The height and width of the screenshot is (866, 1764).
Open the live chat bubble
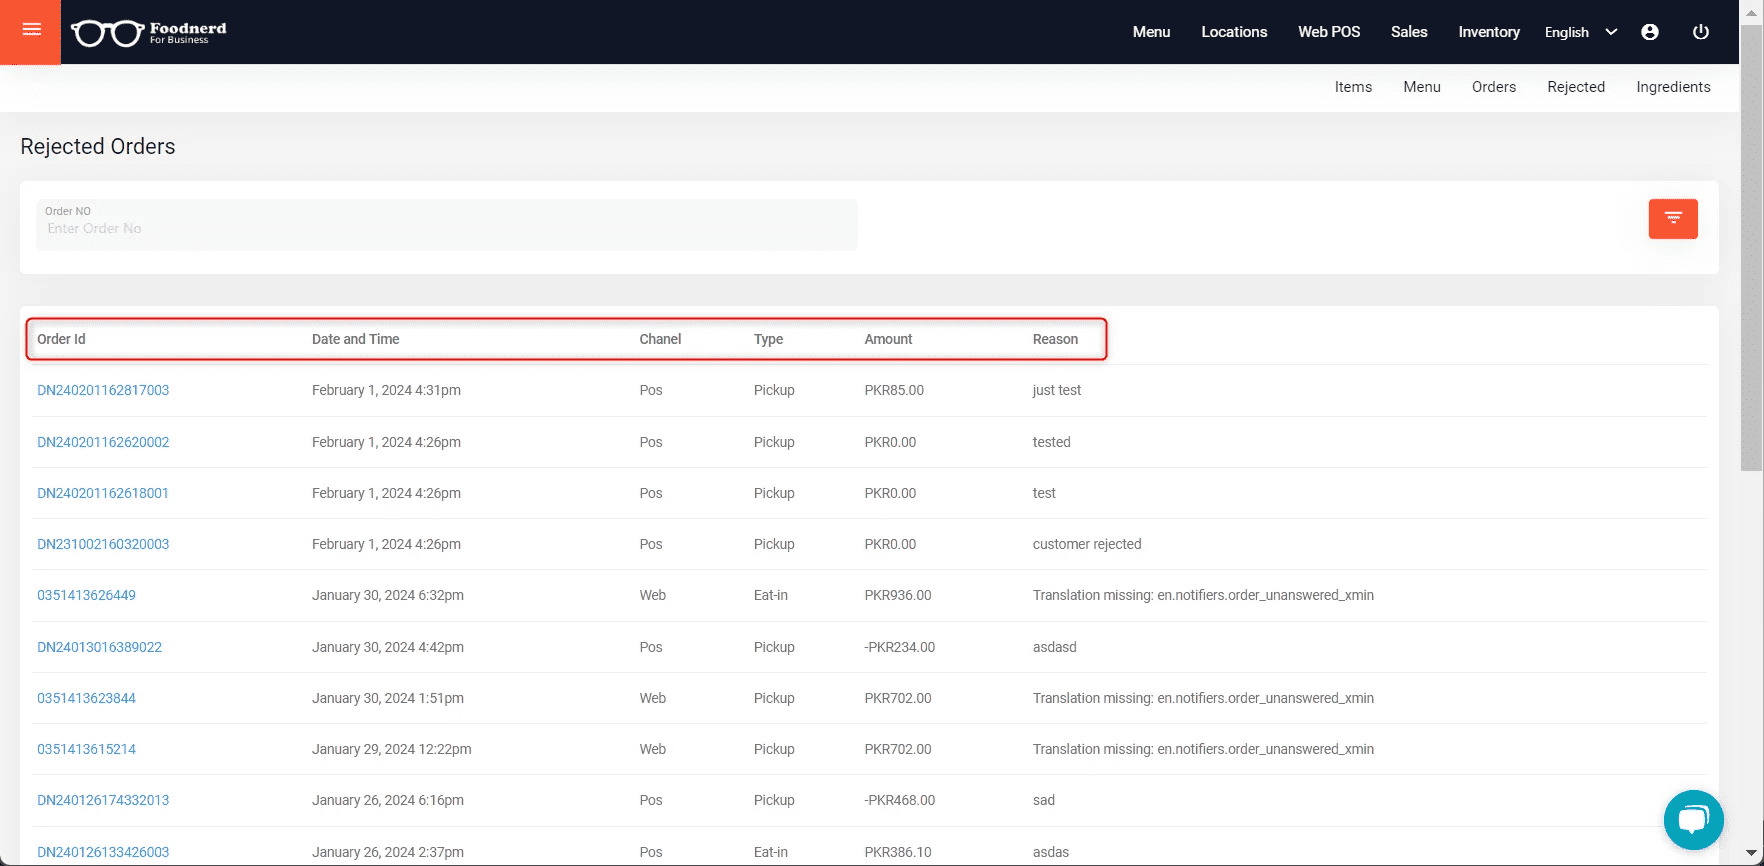click(x=1693, y=820)
